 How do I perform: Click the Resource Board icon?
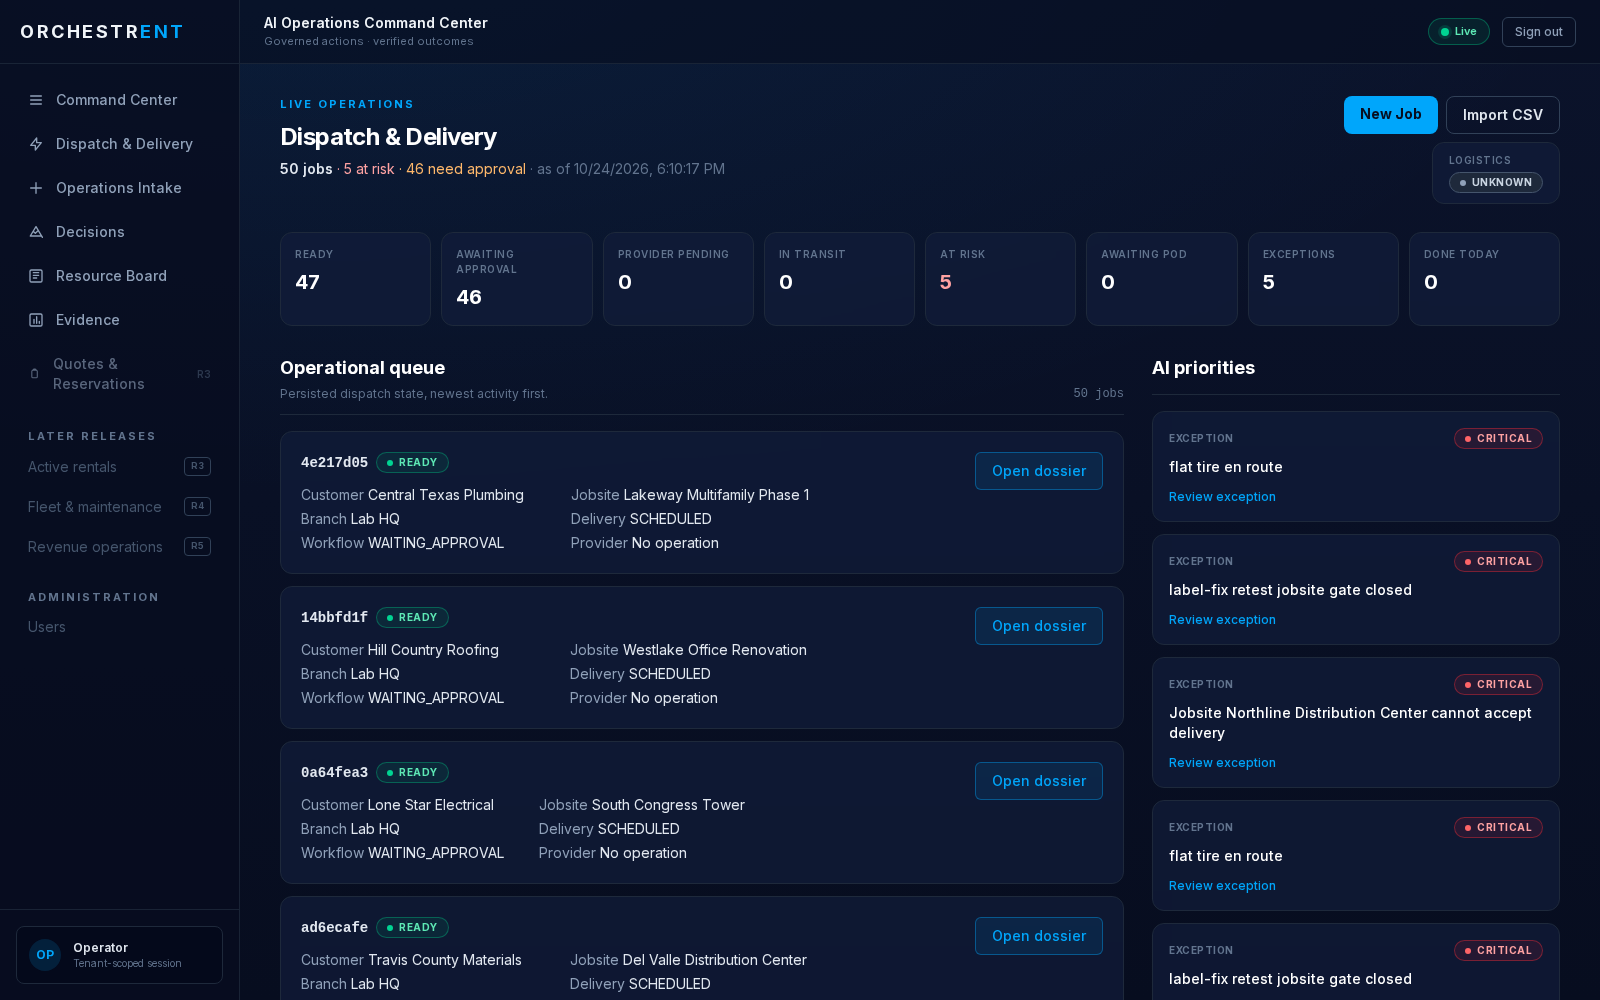click(36, 276)
